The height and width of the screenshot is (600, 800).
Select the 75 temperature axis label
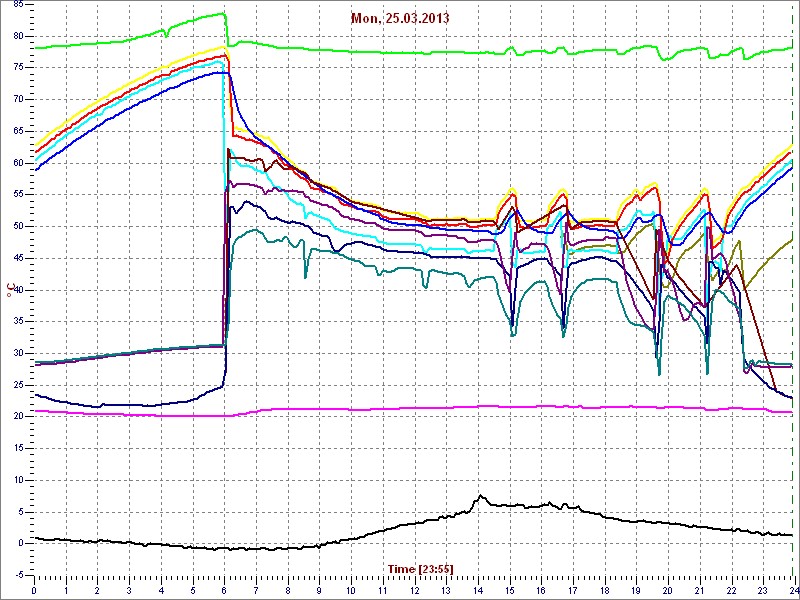tap(18, 67)
